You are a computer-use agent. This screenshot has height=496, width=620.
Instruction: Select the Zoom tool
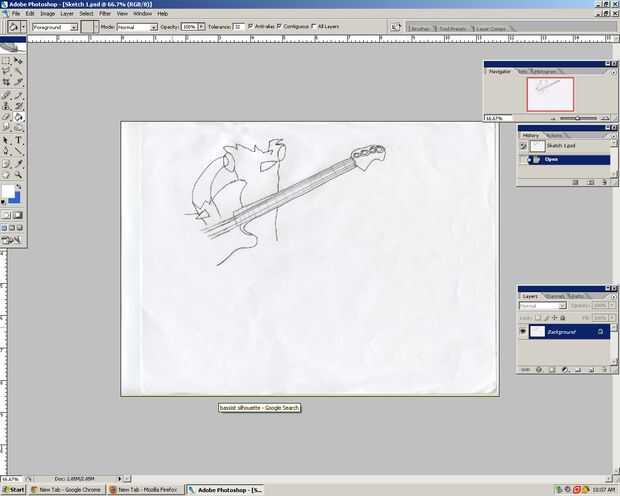(x=18, y=175)
